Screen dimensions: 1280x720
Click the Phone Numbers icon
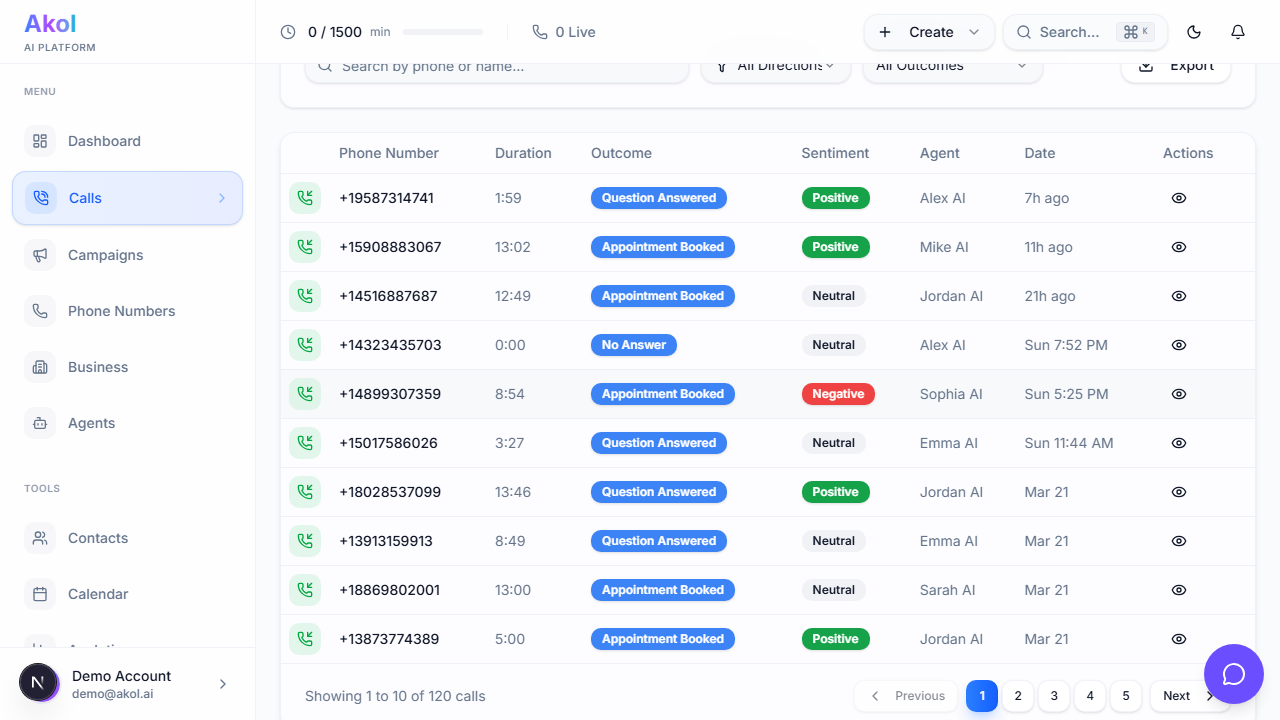[x=40, y=311]
